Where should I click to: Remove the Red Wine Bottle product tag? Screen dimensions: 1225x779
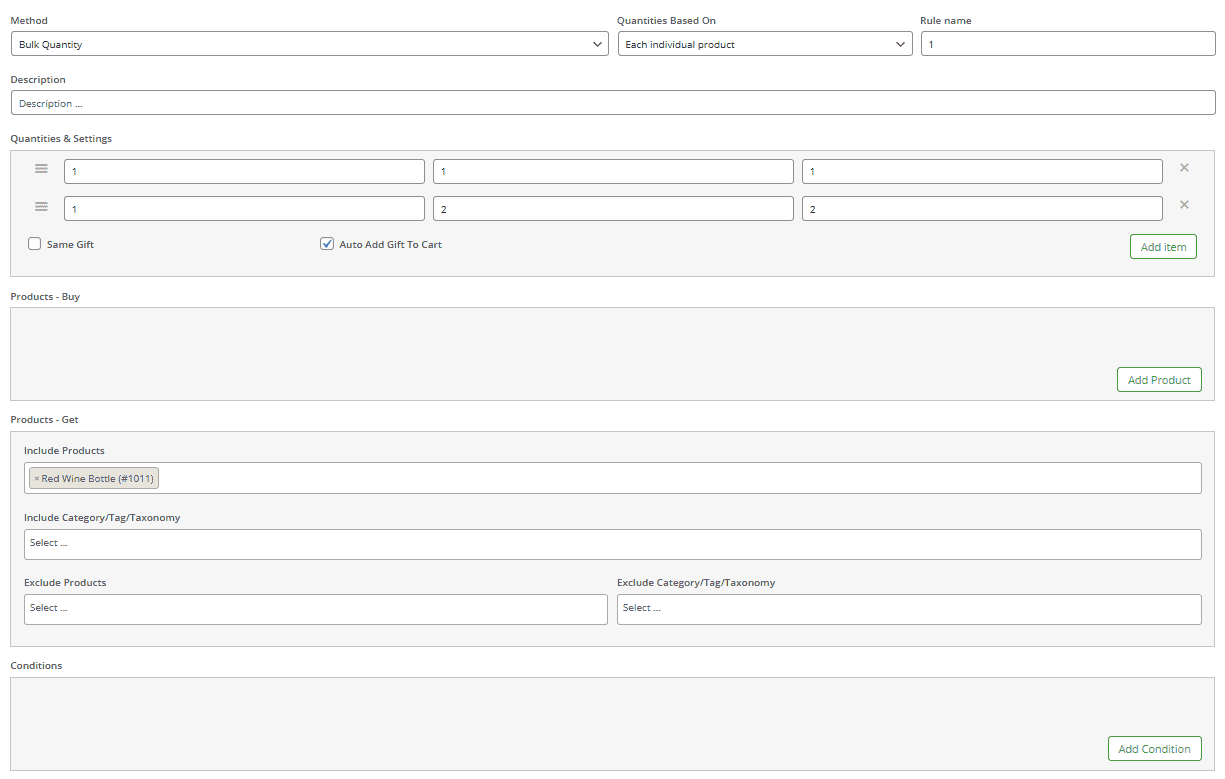tap(36, 477)
